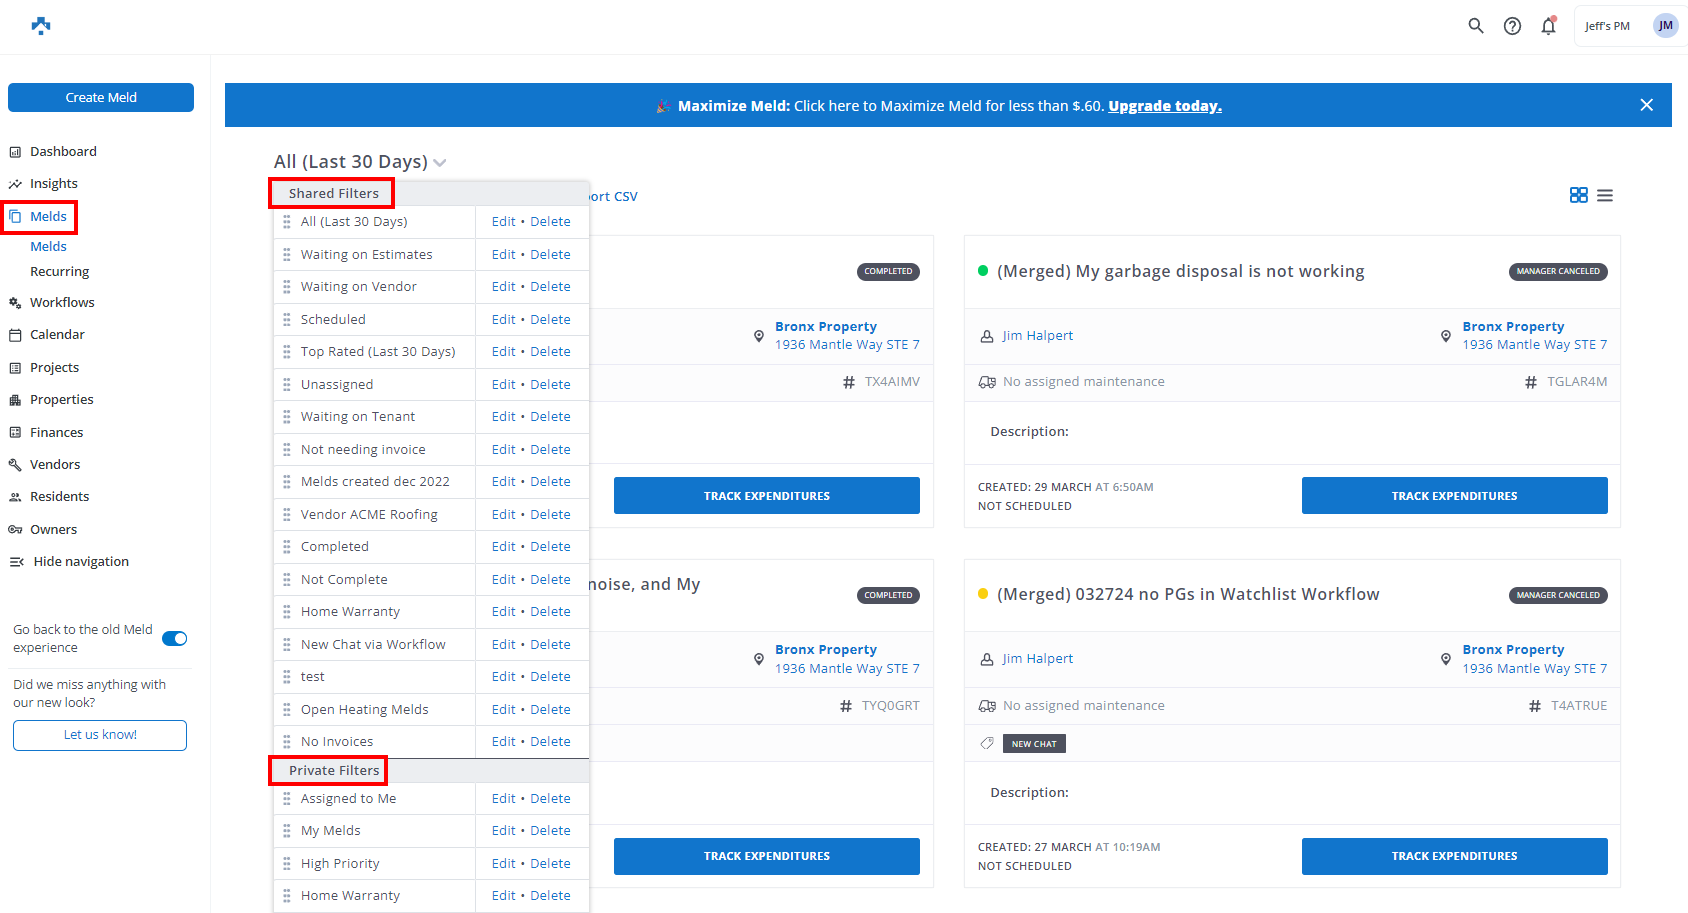Select the Recurring submenu item
Image resolution: width=1688 pixels, height=913 pixels.
59,272
